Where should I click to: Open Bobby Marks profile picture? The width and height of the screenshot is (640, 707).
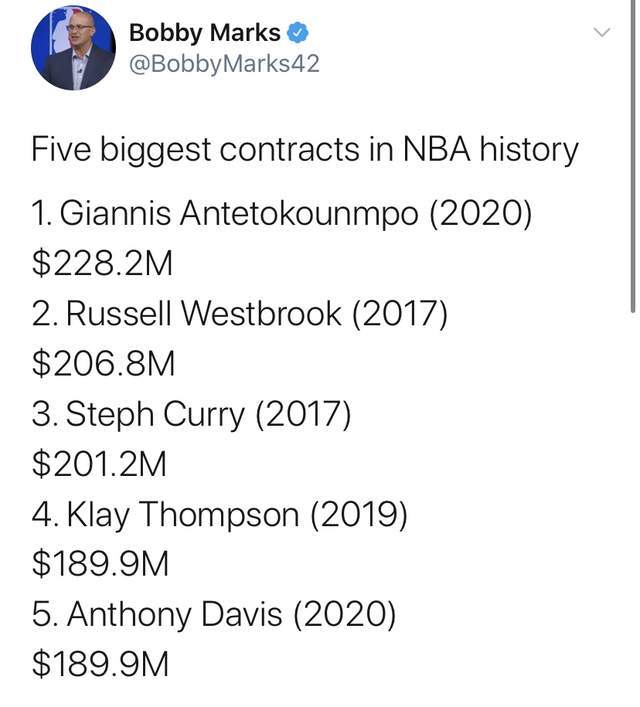pyautogui.click(x=73, y=48)
